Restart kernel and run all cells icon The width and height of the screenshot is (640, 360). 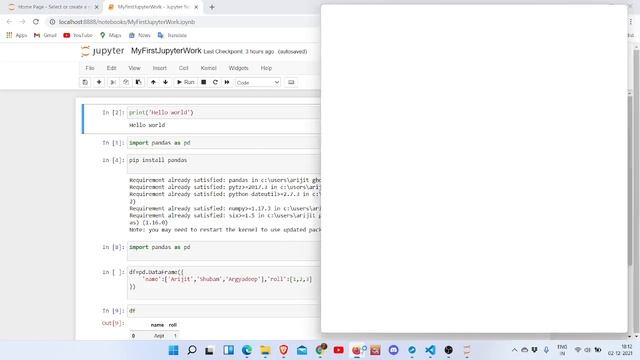pyautogui.click(x=227, y=82)
